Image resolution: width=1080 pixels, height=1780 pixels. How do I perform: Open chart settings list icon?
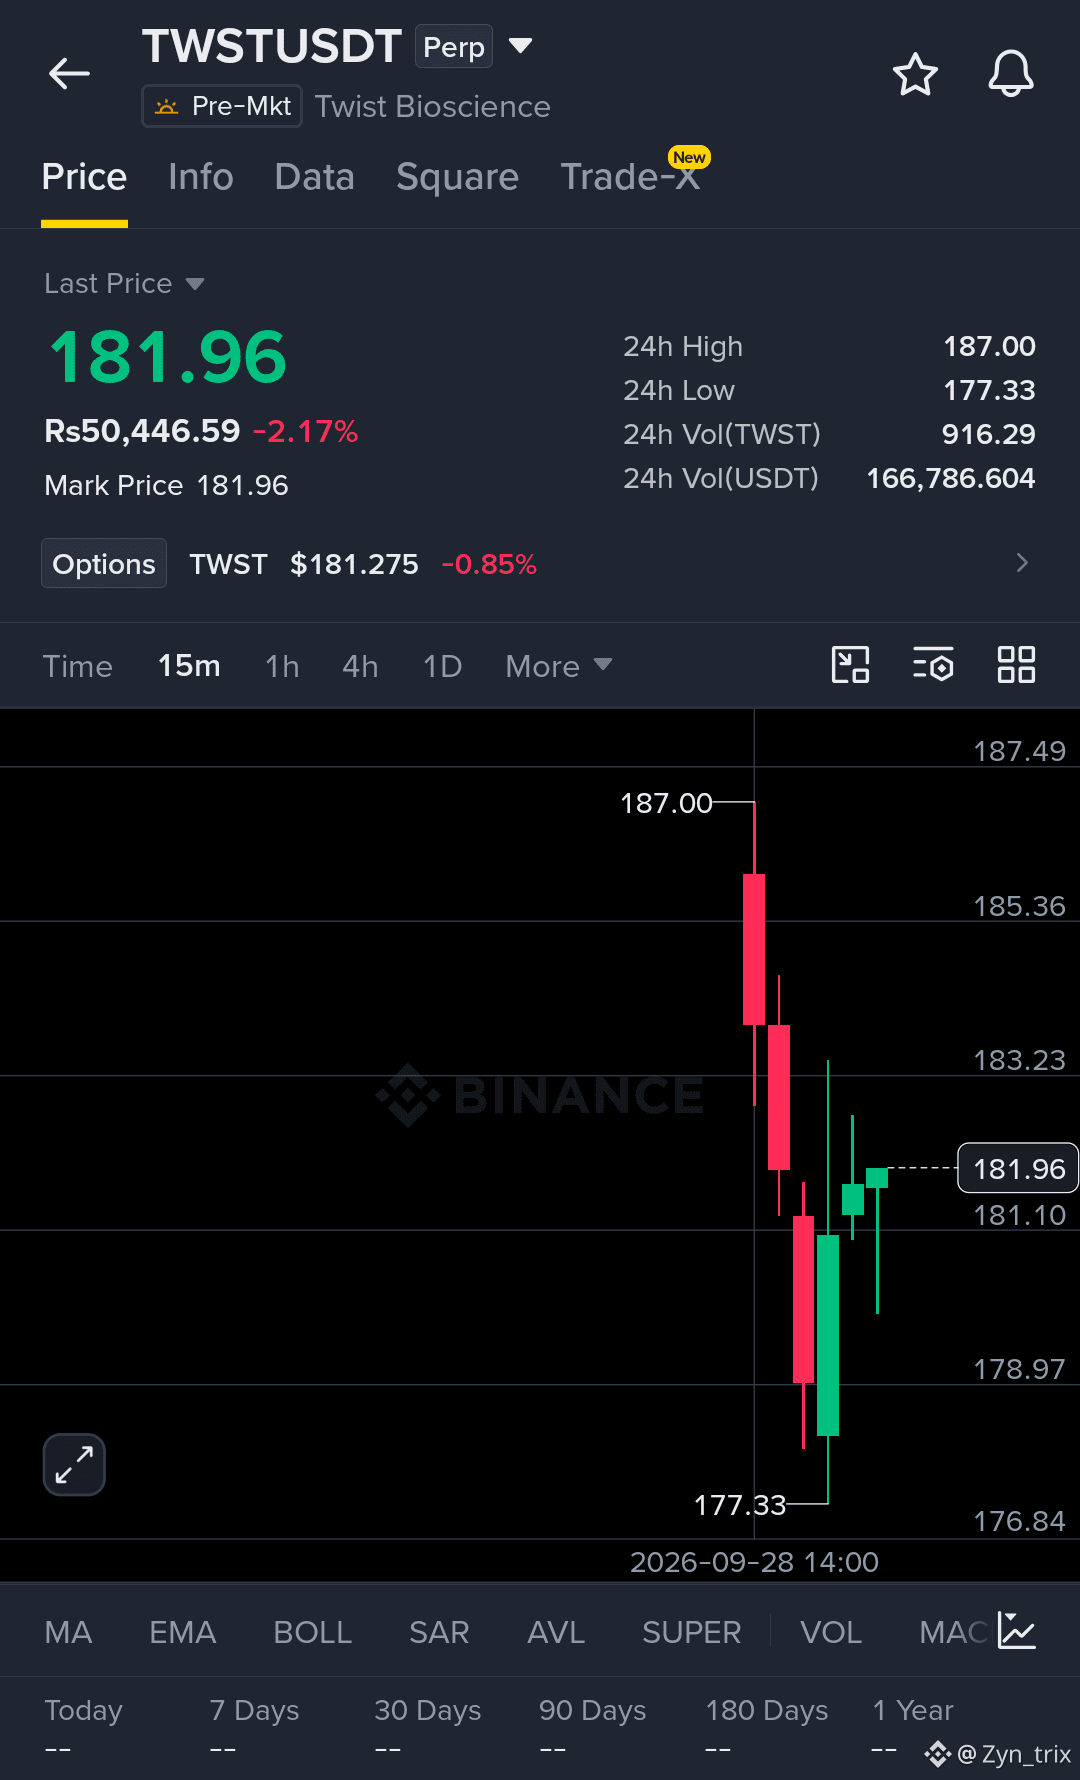[x=933, y=665]
